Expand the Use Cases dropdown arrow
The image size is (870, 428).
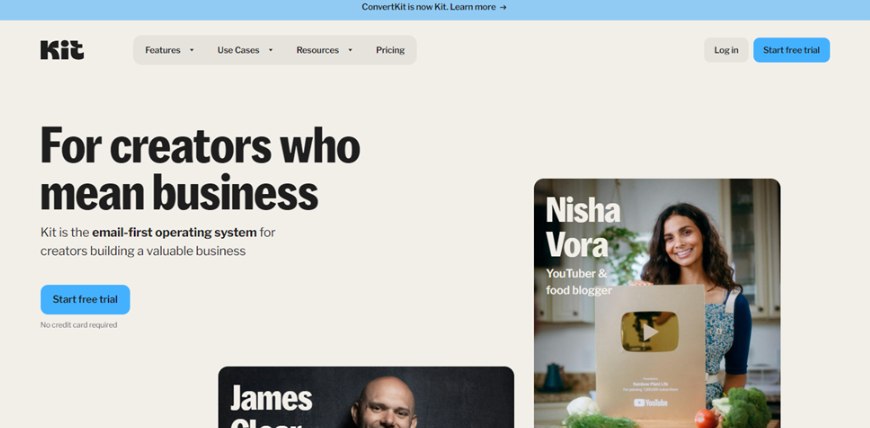271,50
